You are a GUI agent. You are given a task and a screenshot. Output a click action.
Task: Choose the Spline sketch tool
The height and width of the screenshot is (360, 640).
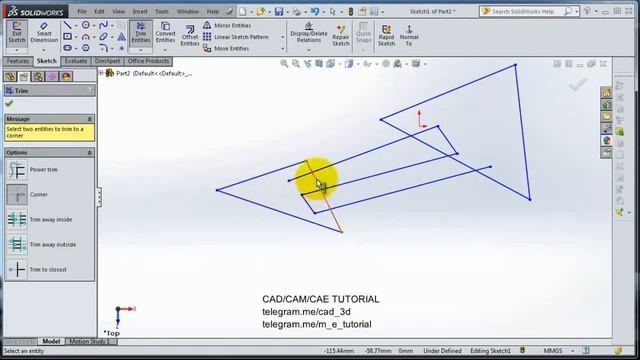click(x=104, y=25)
